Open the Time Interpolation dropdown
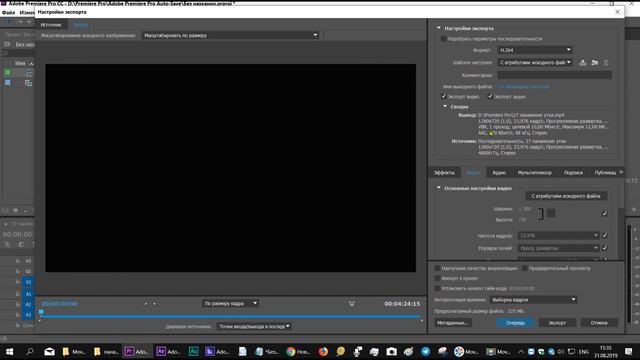The width and height of the screenshot is (640, 360). point(533,300)
